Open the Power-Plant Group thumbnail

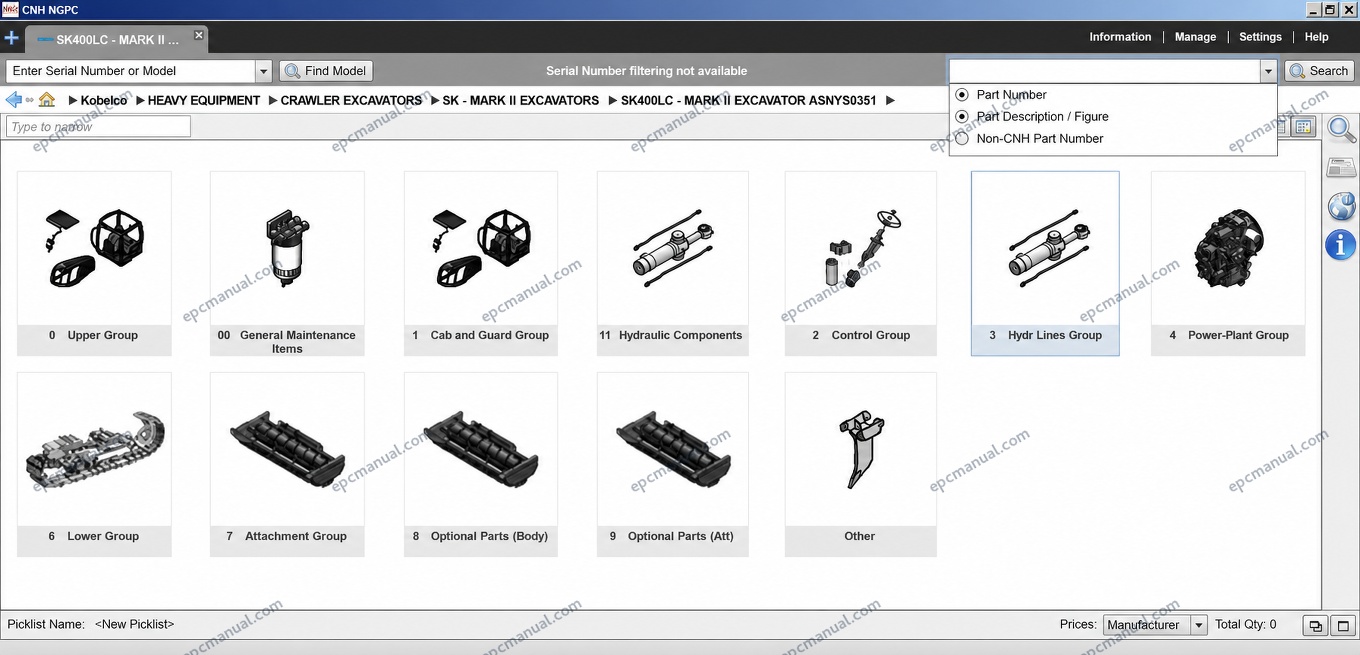click(x=1228, y=263)
